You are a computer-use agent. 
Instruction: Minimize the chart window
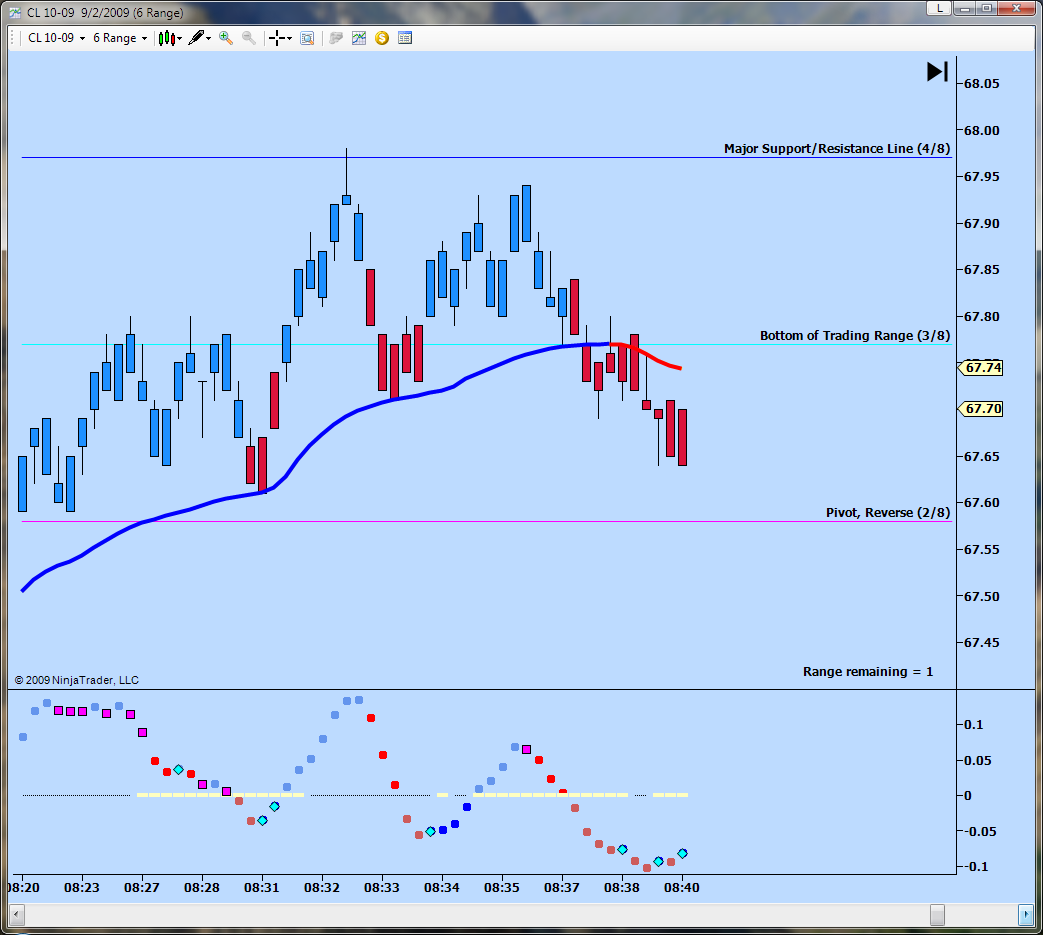[964, 8]
